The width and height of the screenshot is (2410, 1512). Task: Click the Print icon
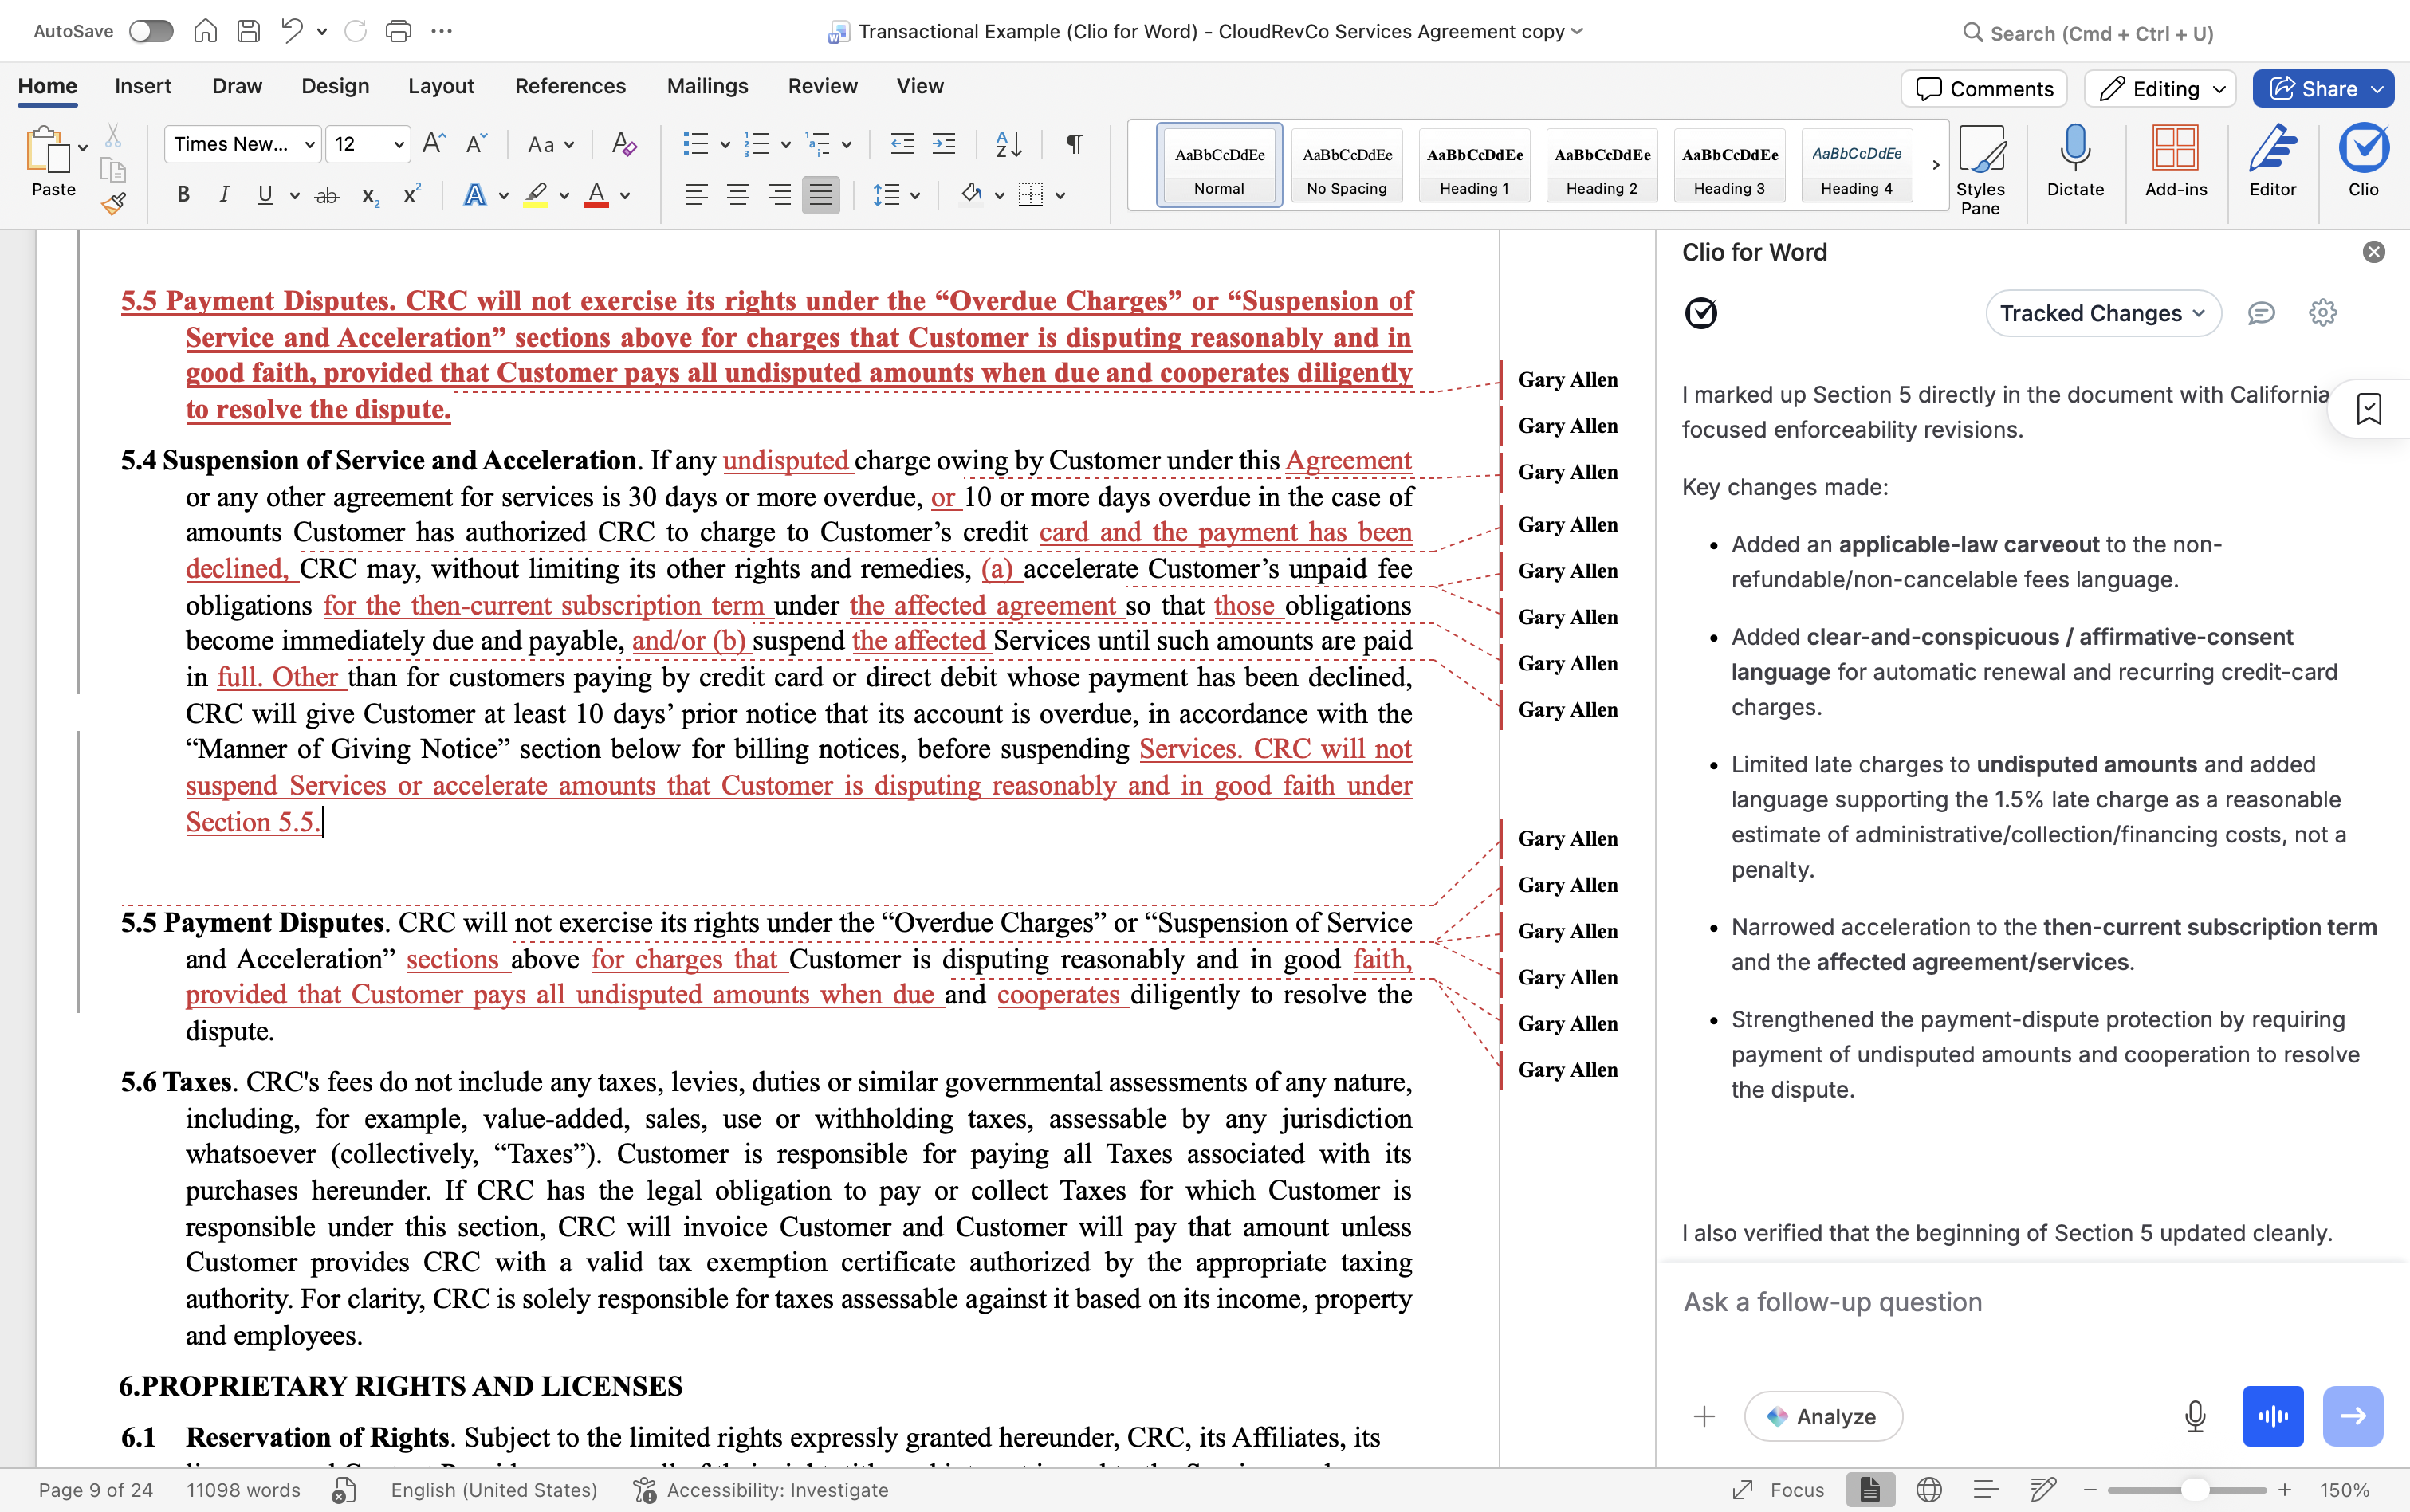[398, 31]
